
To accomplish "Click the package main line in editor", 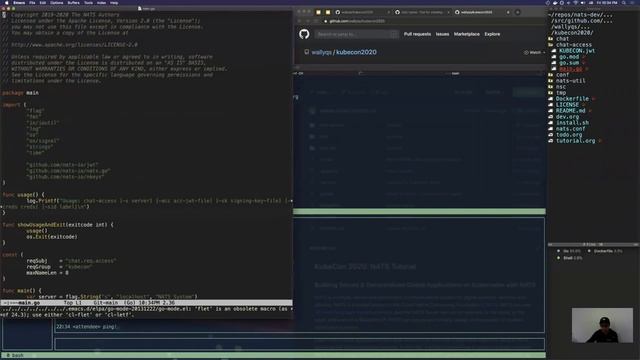I will pyautogui.click(x=20, y=93).
